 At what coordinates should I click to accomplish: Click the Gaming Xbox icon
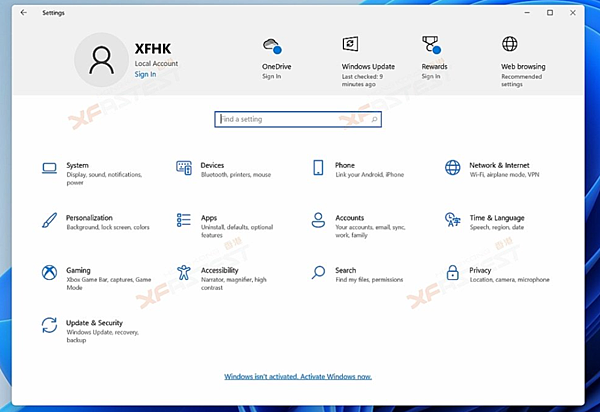(49, 273)
